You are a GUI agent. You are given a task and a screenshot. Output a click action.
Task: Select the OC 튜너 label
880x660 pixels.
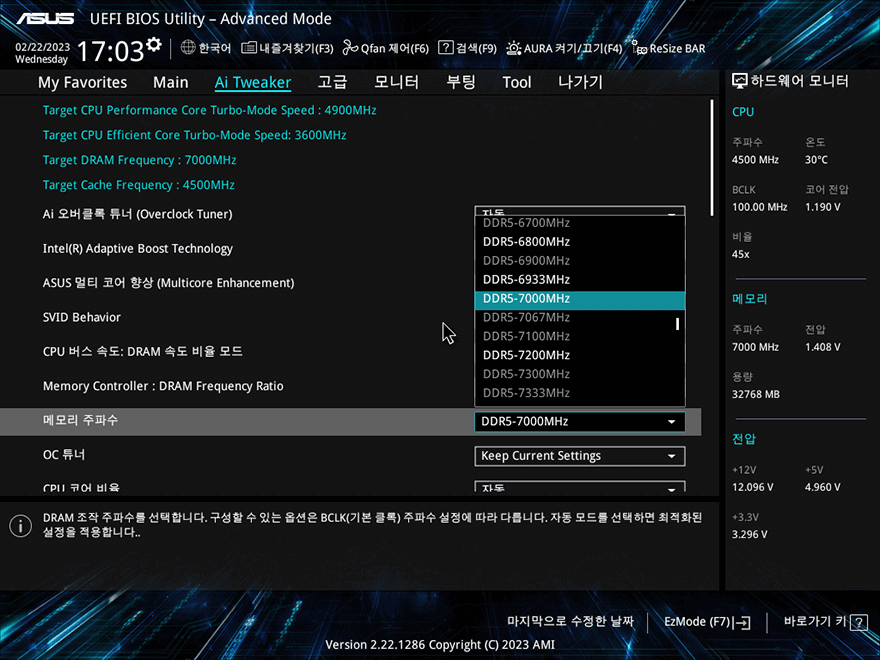coord(64,455)
